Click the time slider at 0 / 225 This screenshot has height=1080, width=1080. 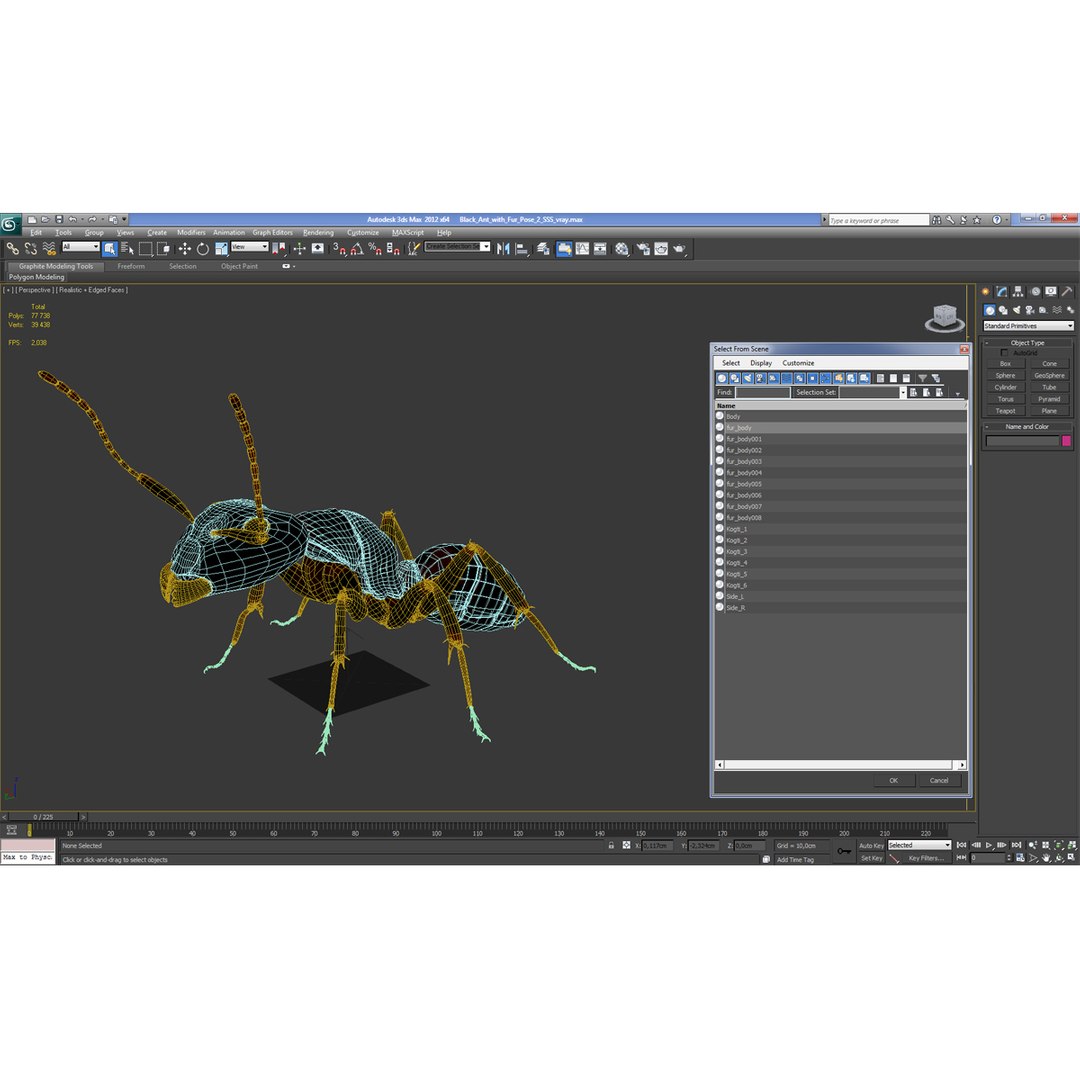point(43,817)
